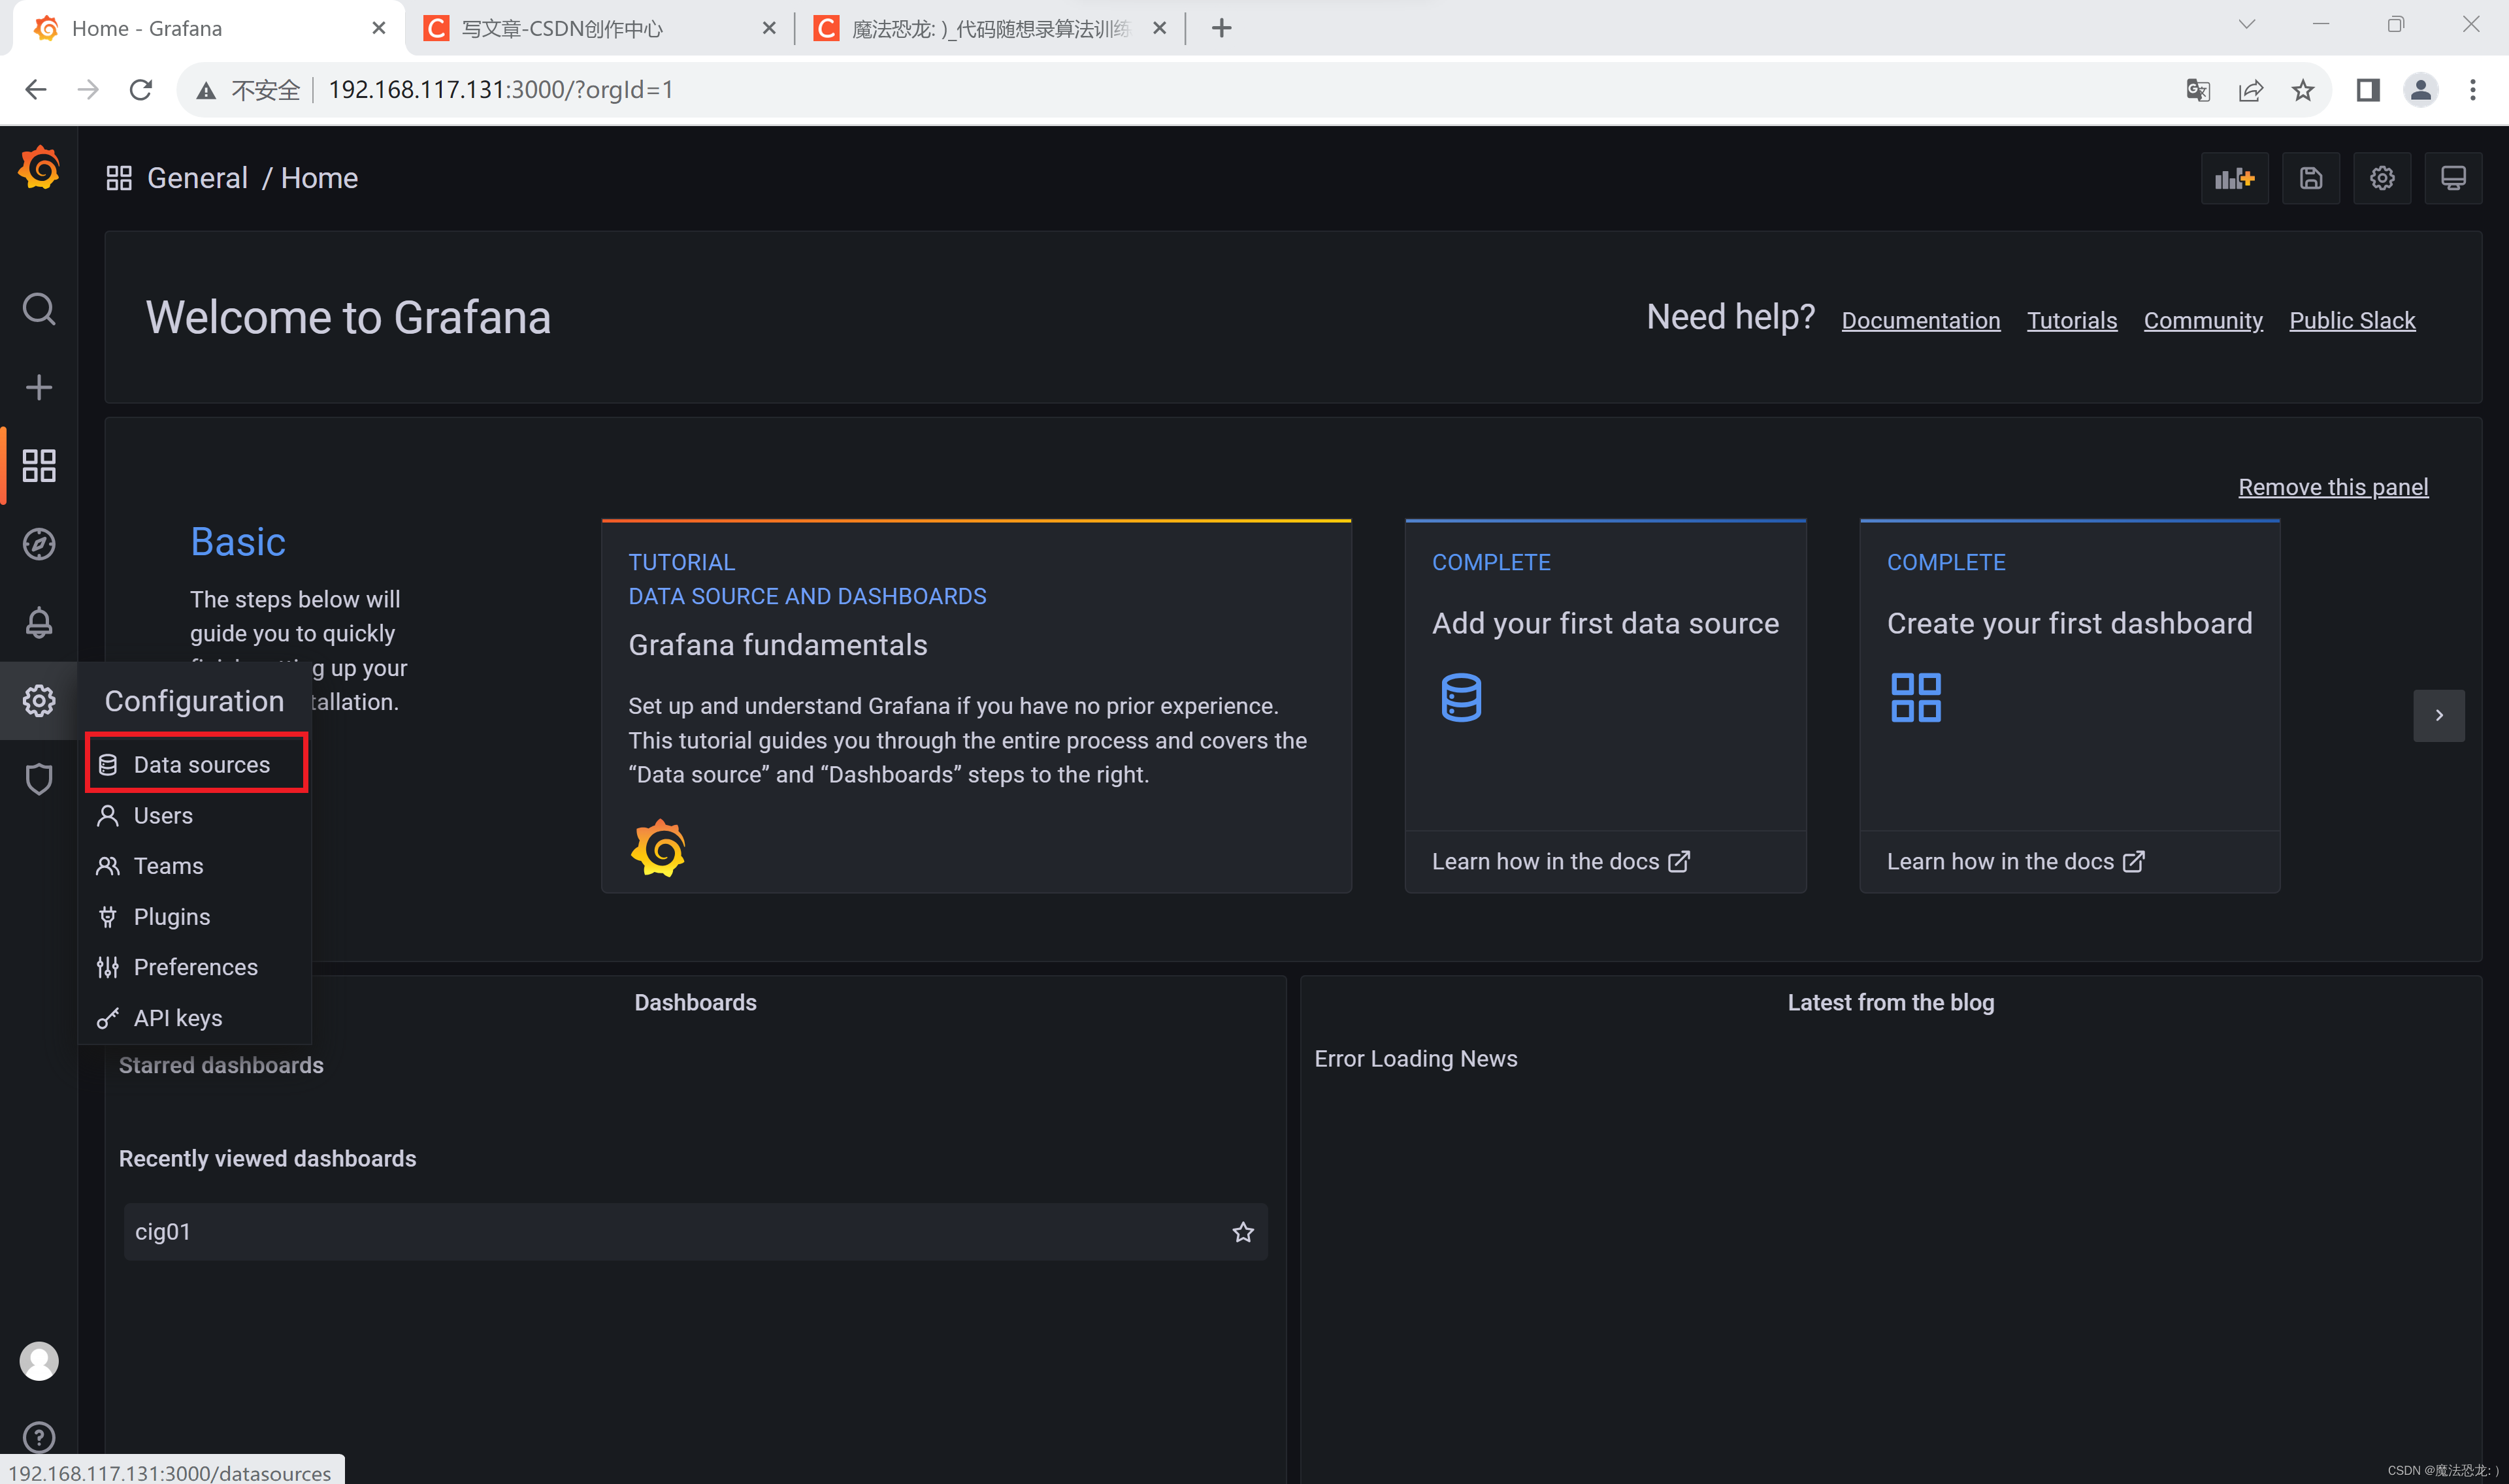Image resolution: width=2509 pixels, height=1484 pixels.
Task: Open the Alerting bell icon
Action: pyautogui.click(x=39, y=622)
